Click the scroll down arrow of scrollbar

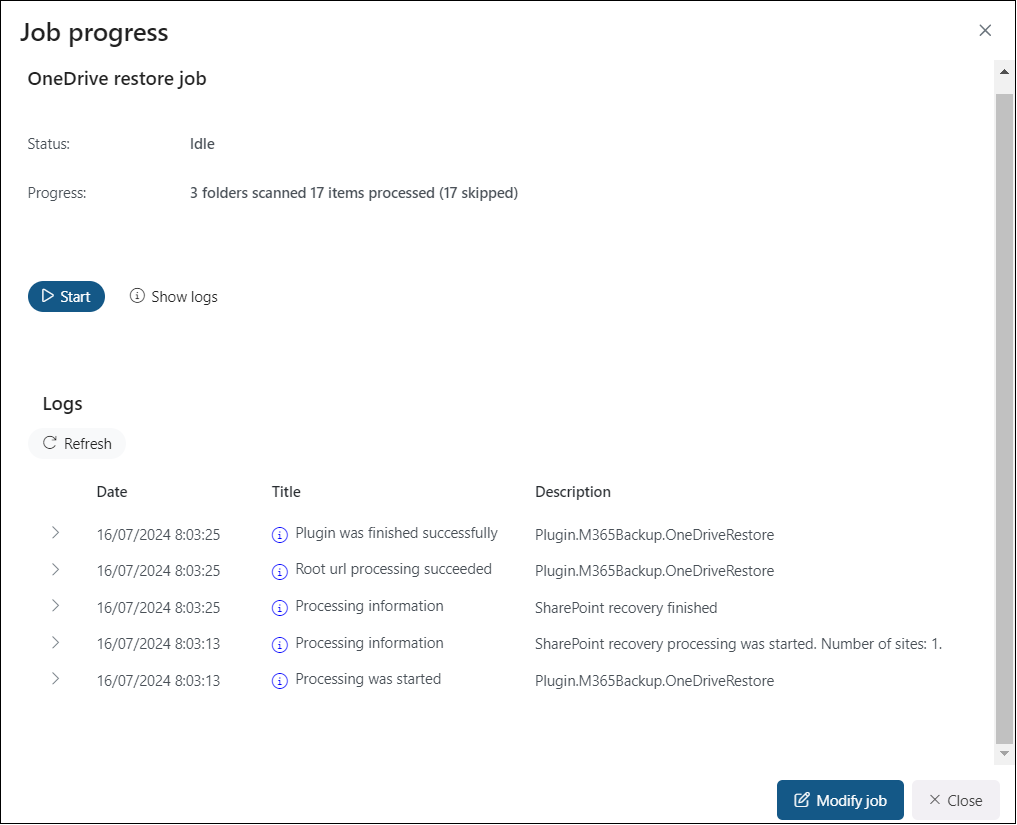(1005, 753)
